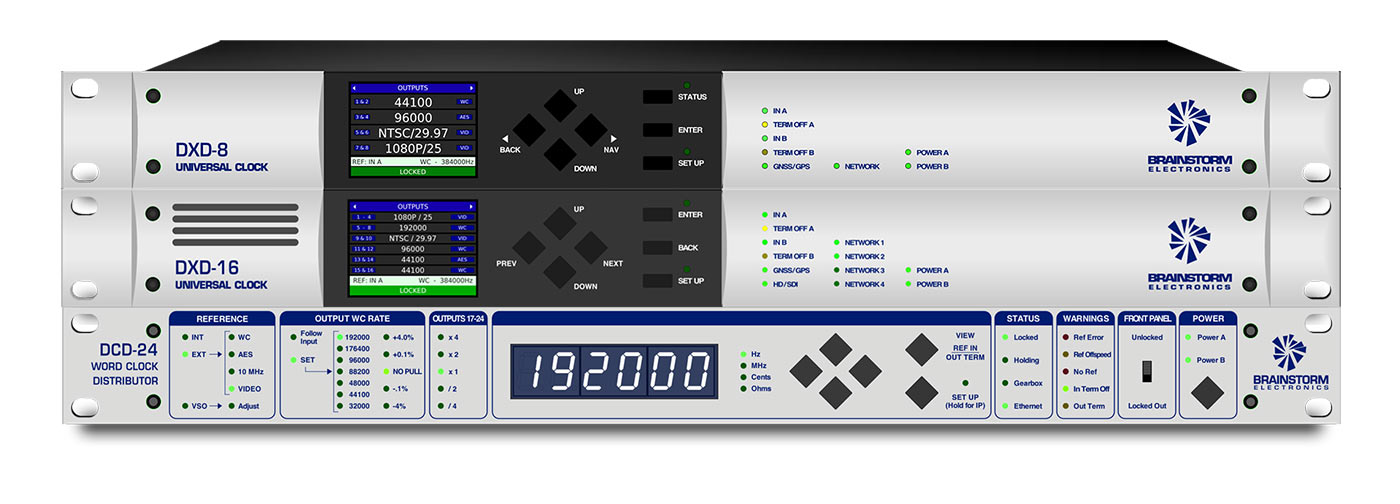
Task: Push the NEXT diamond button on DXD-16
Action: coord(591,247)
